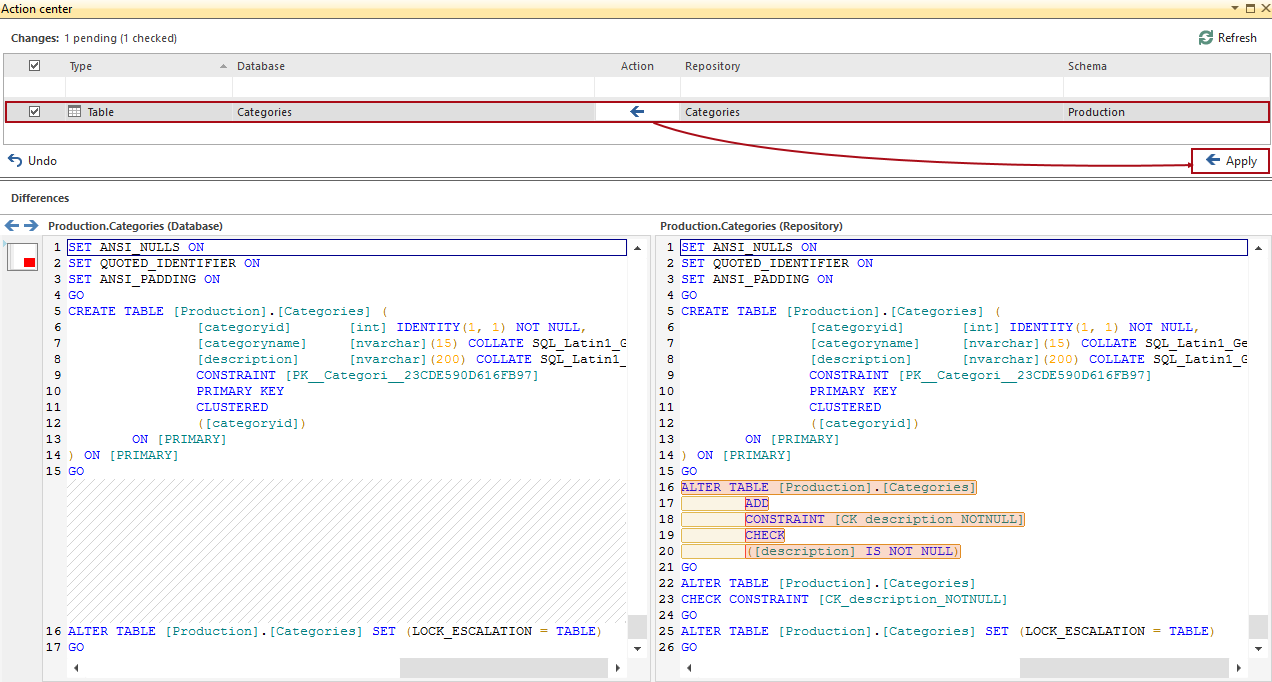Sort changes by the Schema column header

pyautogui.click(x=1086, y=66)
